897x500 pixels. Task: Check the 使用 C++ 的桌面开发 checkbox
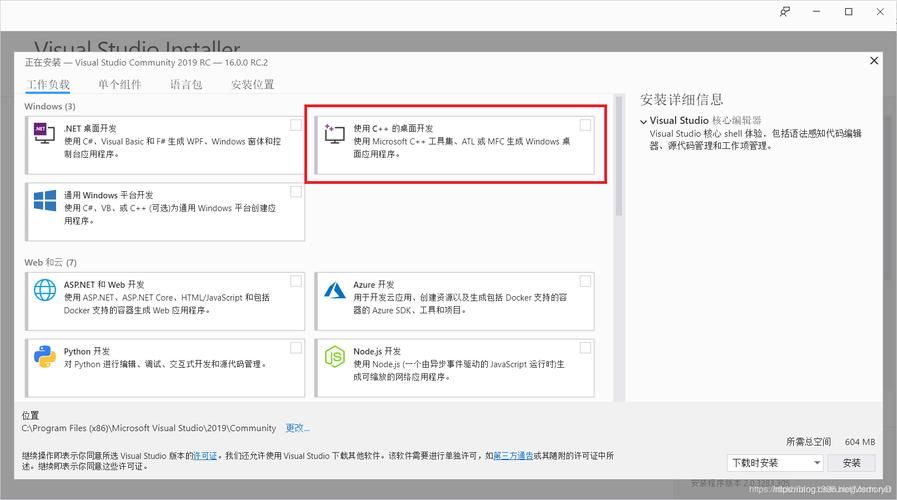coord(585,125)
